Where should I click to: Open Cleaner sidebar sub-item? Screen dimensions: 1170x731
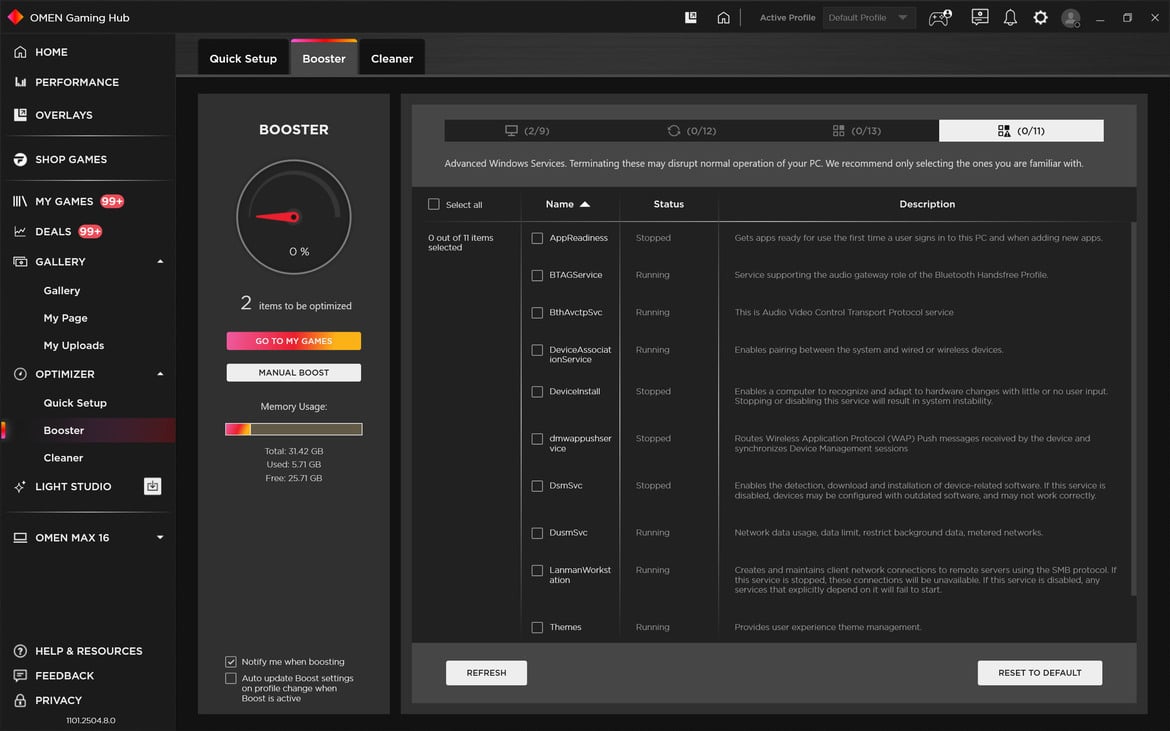(x=63, y=458)
